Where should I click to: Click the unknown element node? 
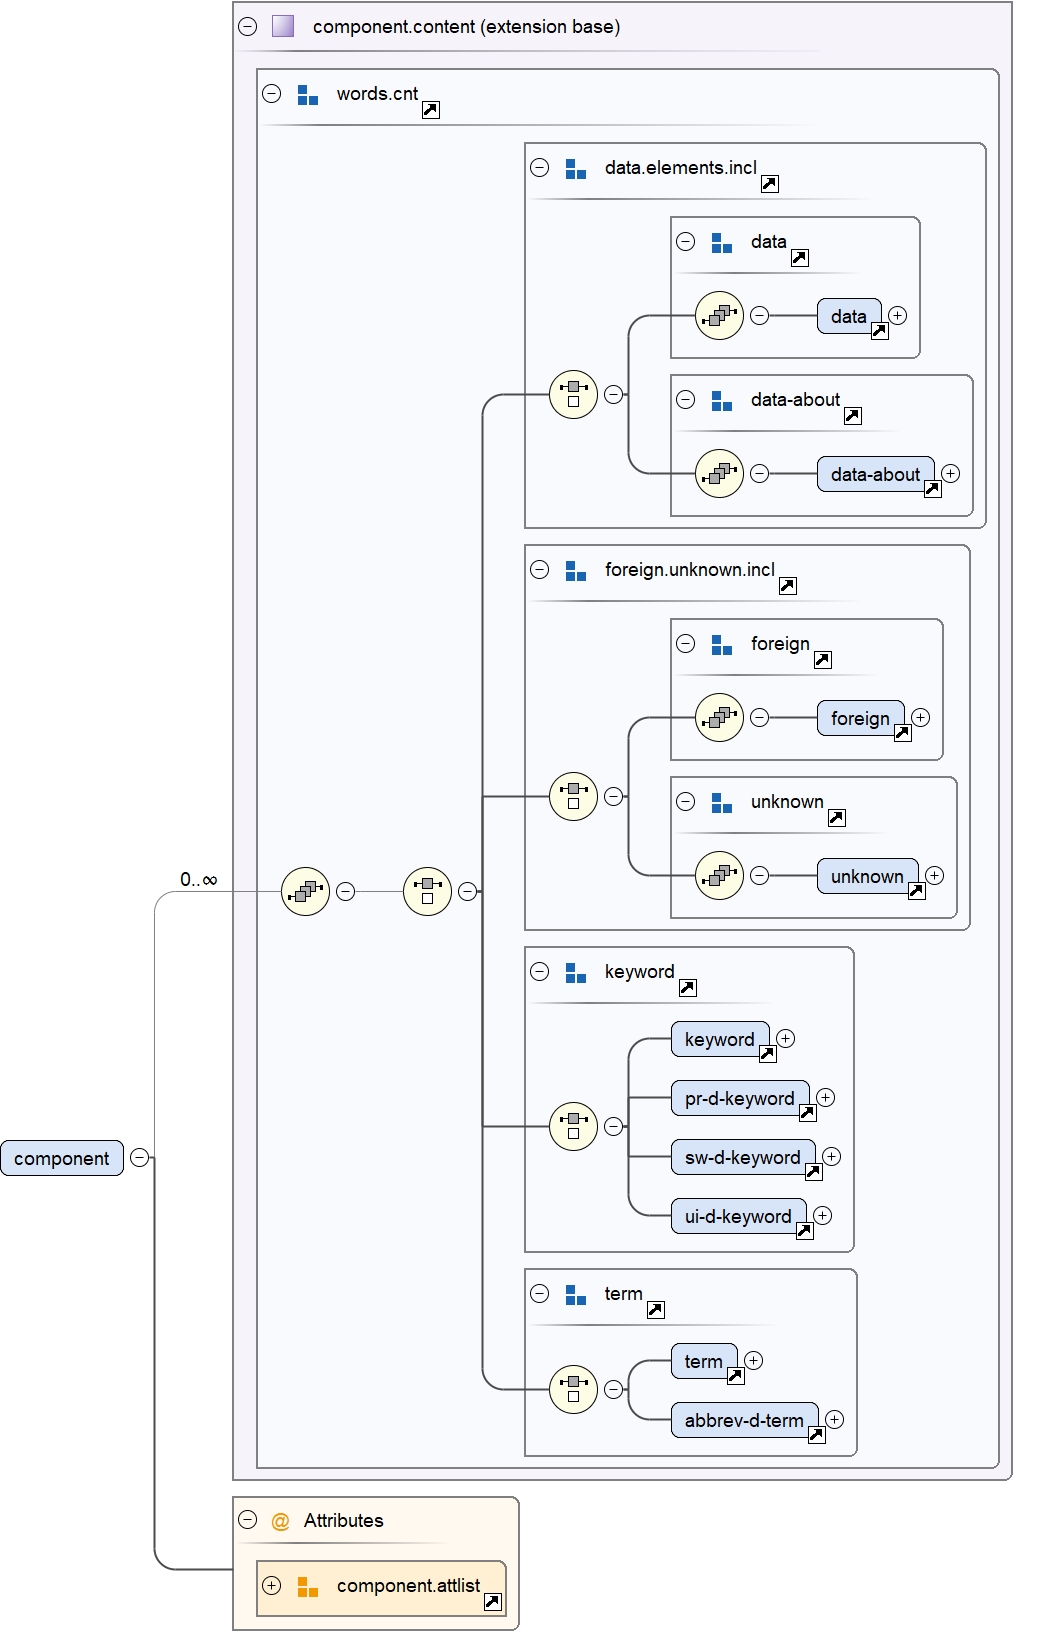[x=866, y=876]
